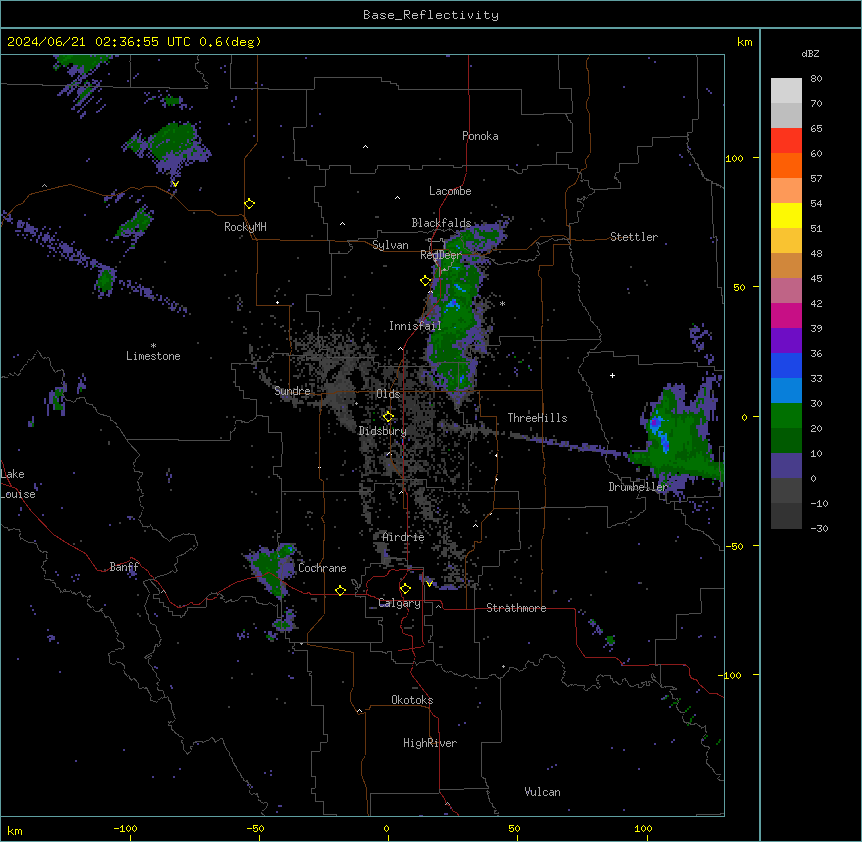This screenshot has height=842, width=862.
Task: Click the asterisk marker above Limestone
Action: [x=153, y=346]
